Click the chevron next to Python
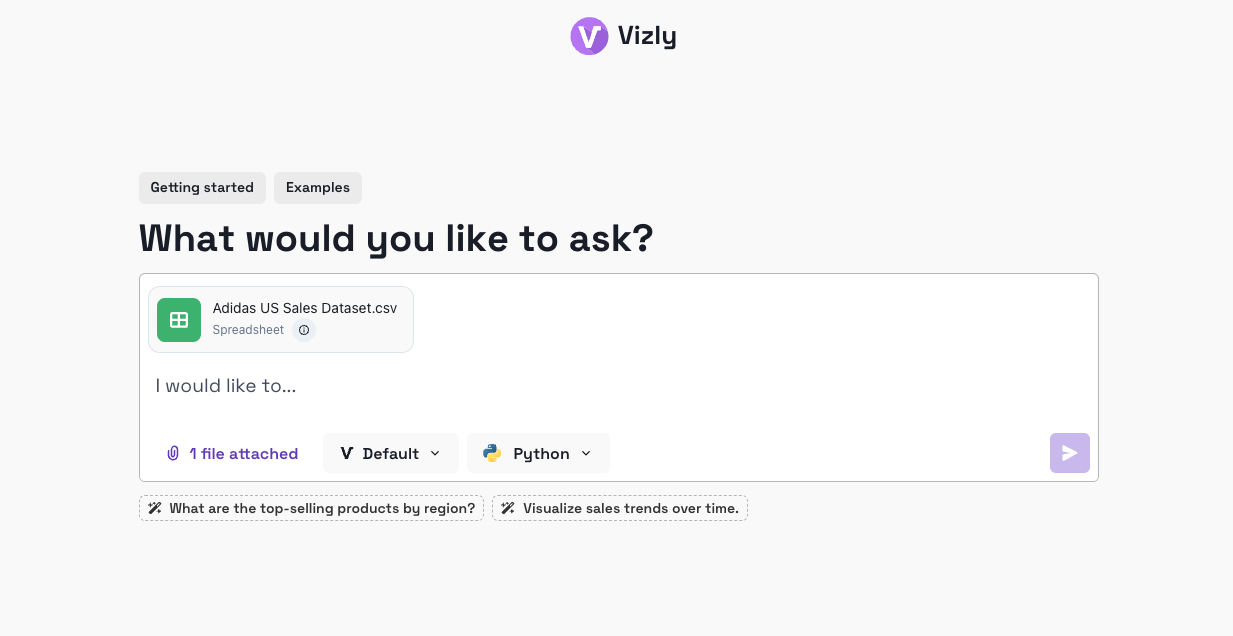 (586, 454)
